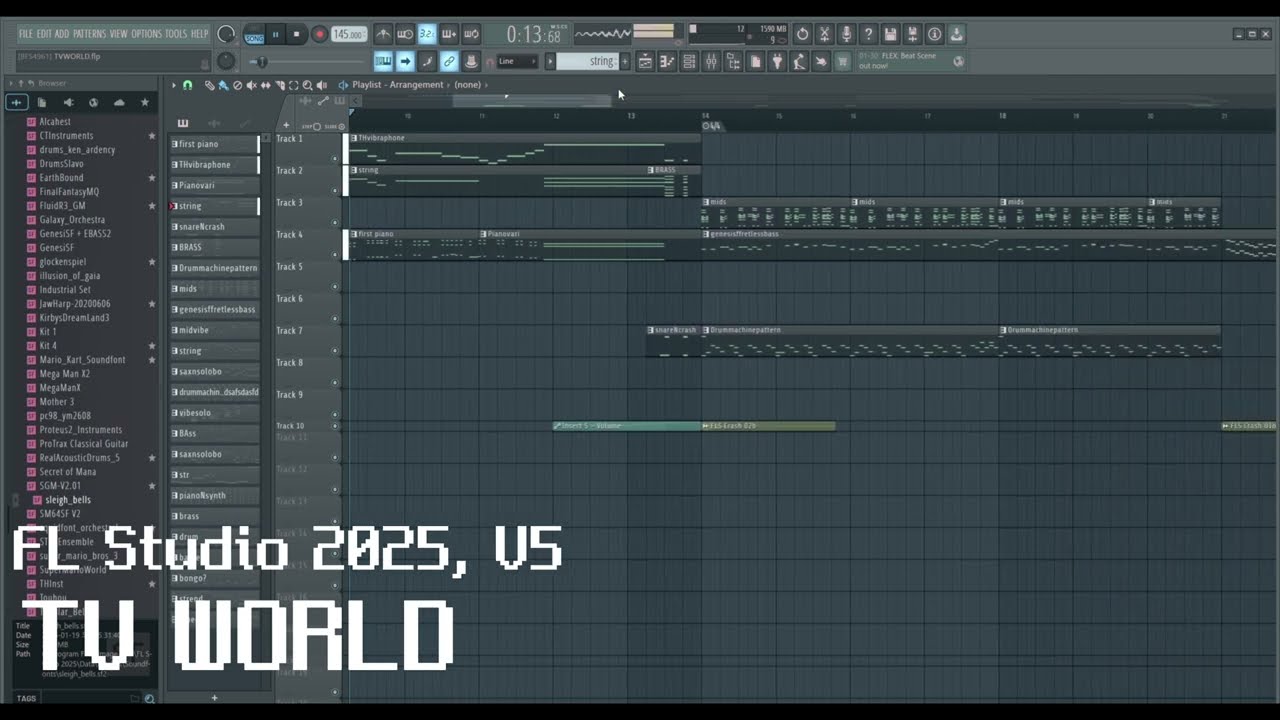
Task: Open the project info icon
Action: click(934, 34)
